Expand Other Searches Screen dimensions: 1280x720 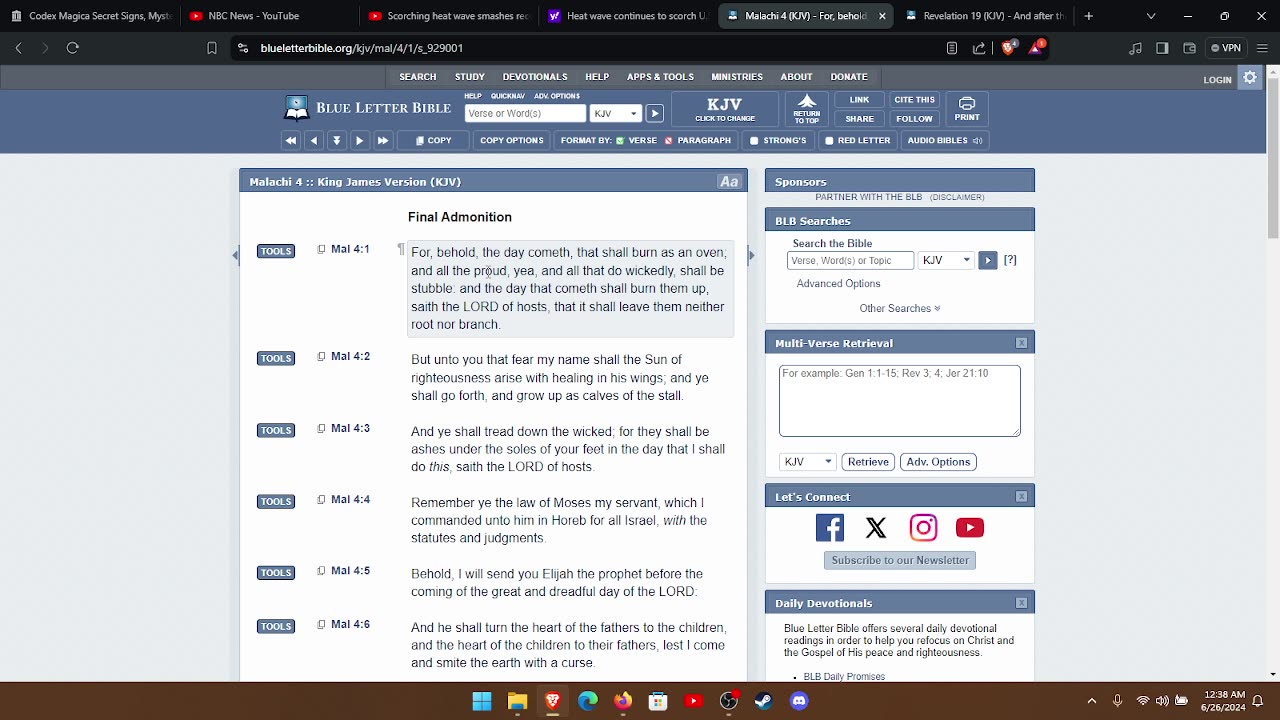[900, 308]
